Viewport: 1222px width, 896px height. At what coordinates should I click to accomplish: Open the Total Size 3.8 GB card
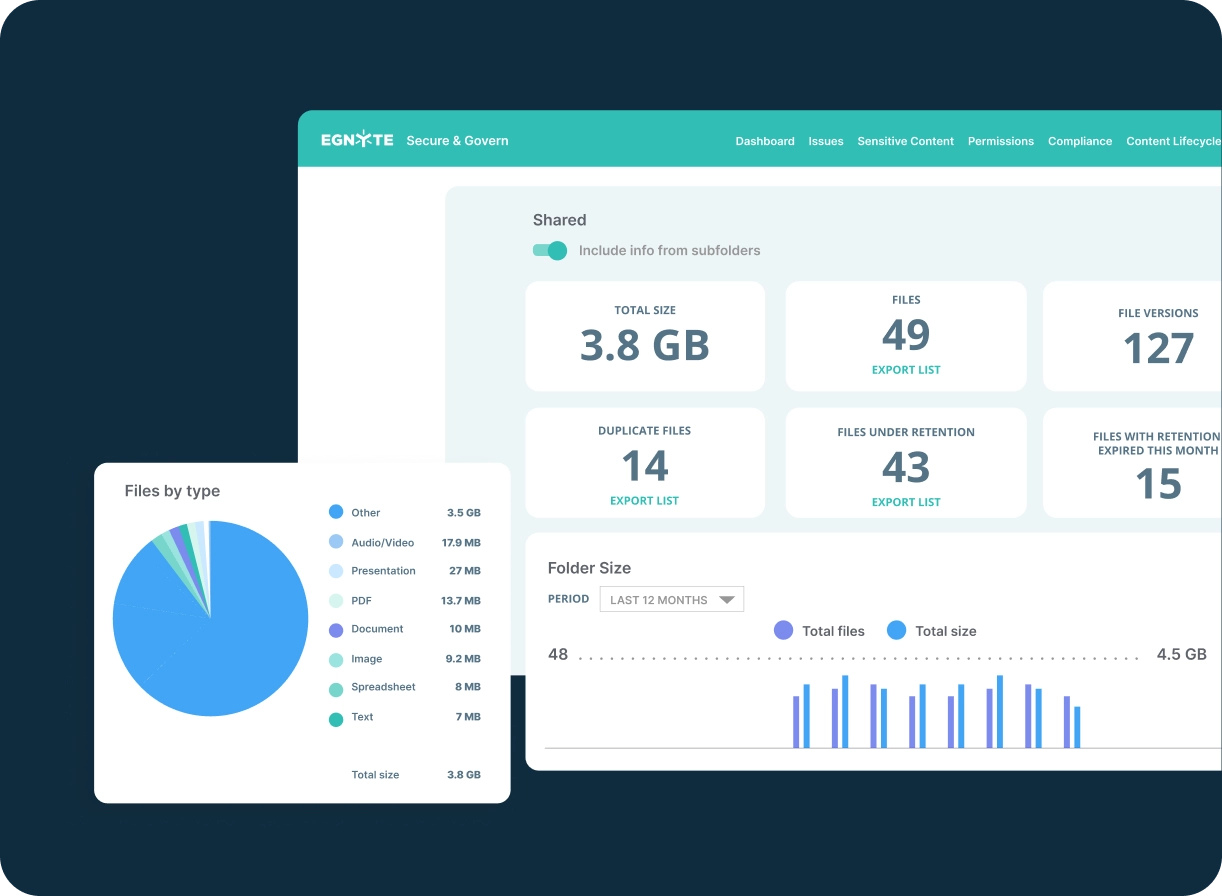645,336
